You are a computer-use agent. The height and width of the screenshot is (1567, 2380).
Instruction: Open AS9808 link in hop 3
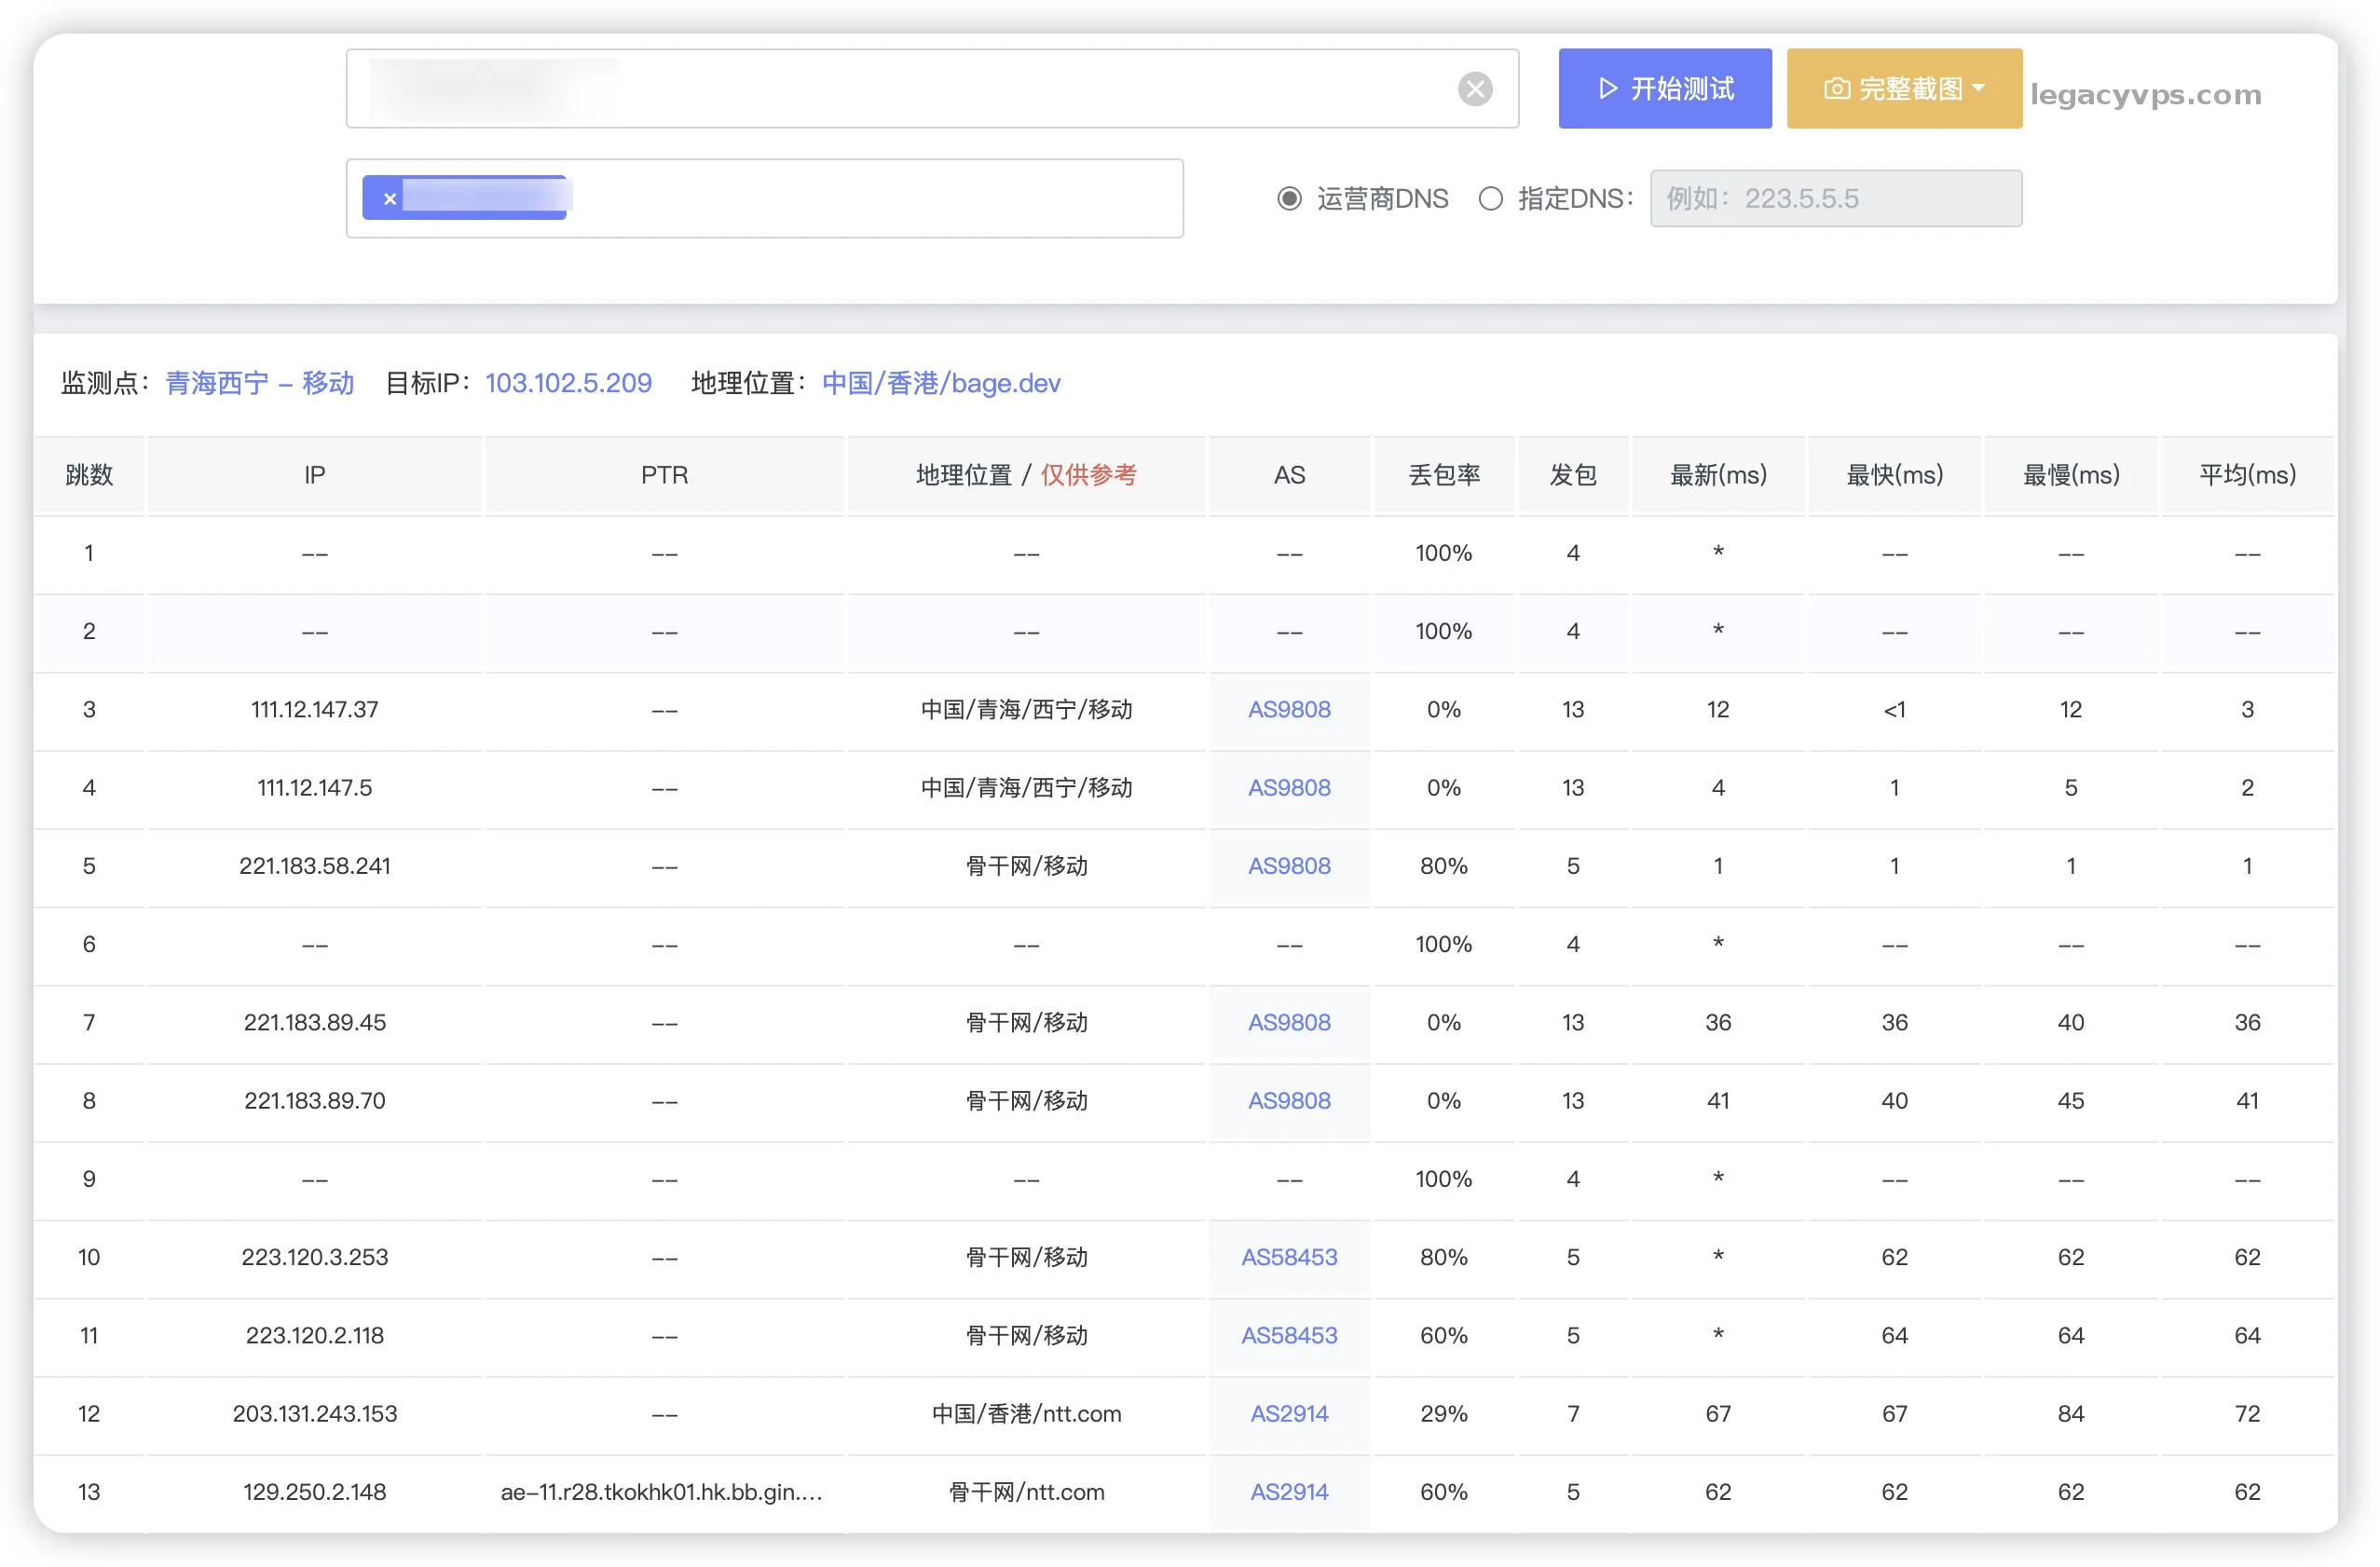click(1288, 709)
